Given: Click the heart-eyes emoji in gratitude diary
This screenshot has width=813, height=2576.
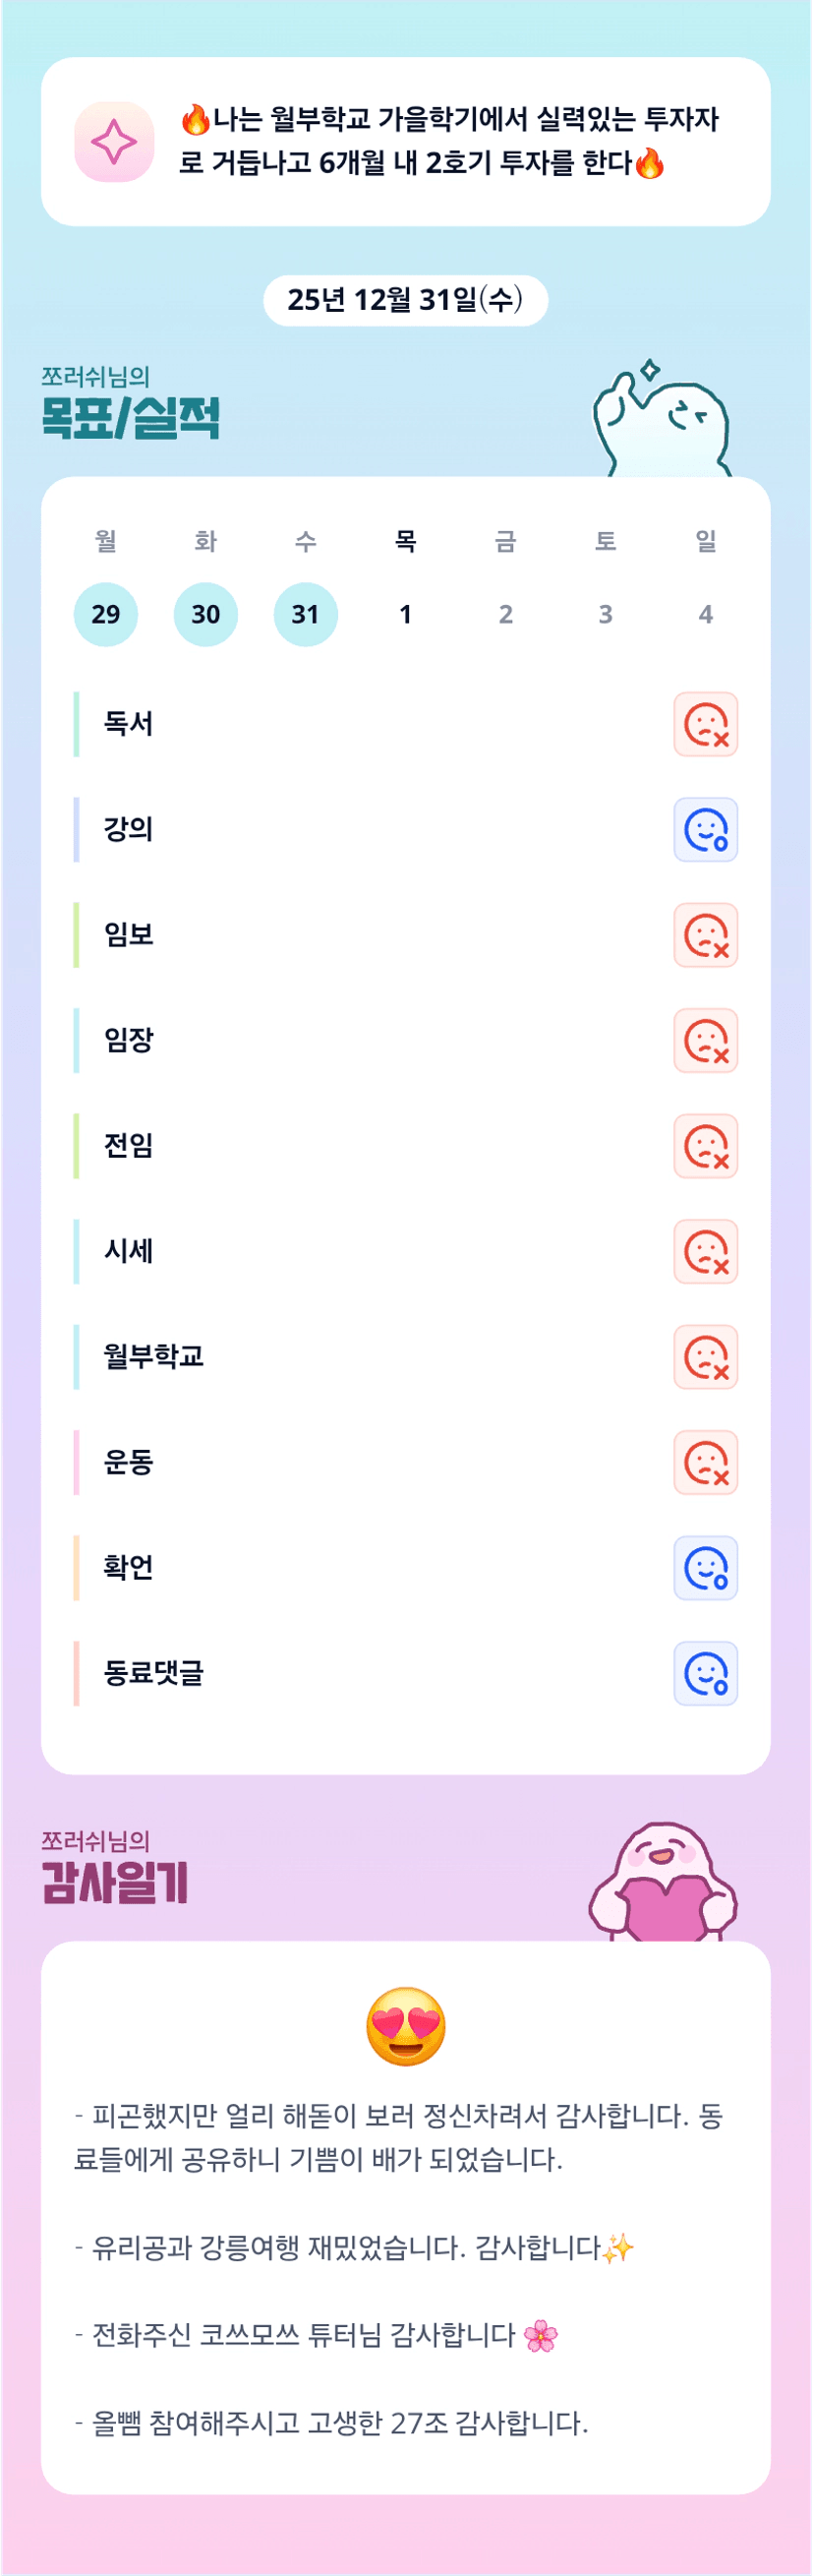Looking at the screenshot, I should coord(405,2026).
